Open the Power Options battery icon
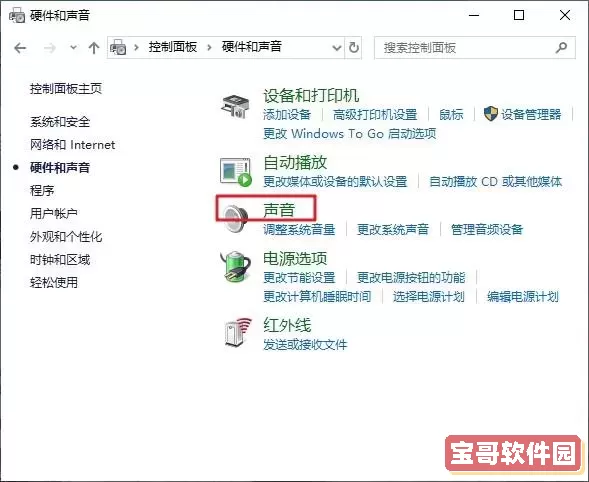Image resolution: width=589 pixels, height=482 pixels. click(x=236, y=266)
